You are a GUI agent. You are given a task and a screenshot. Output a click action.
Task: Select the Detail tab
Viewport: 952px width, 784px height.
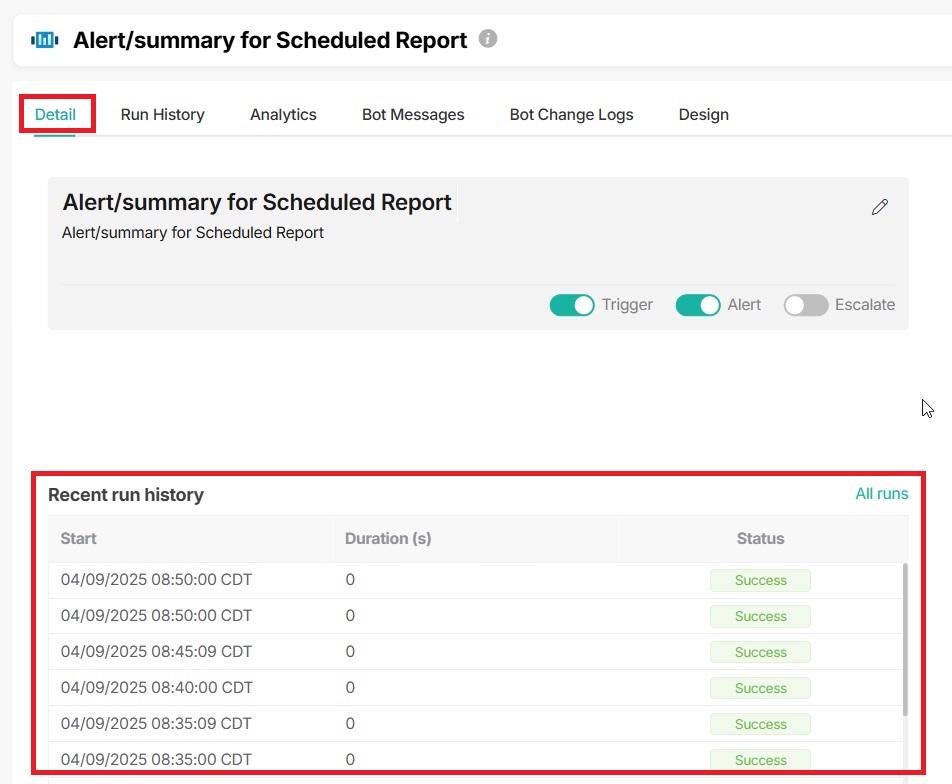tap(55, 114)
